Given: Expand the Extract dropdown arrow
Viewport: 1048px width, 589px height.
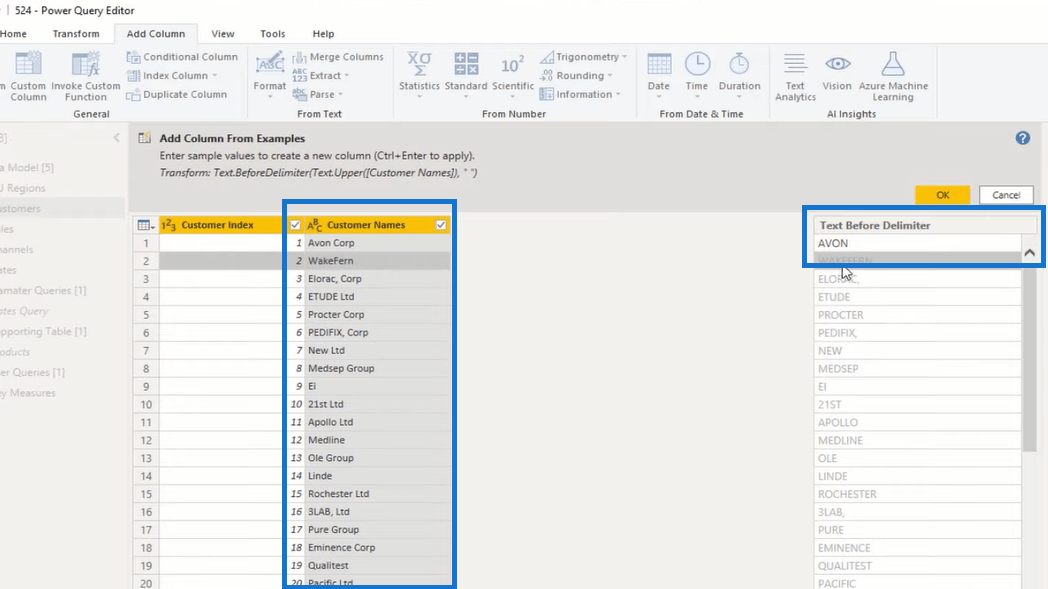Looking at the screenshot, I should tap(347, 76).
